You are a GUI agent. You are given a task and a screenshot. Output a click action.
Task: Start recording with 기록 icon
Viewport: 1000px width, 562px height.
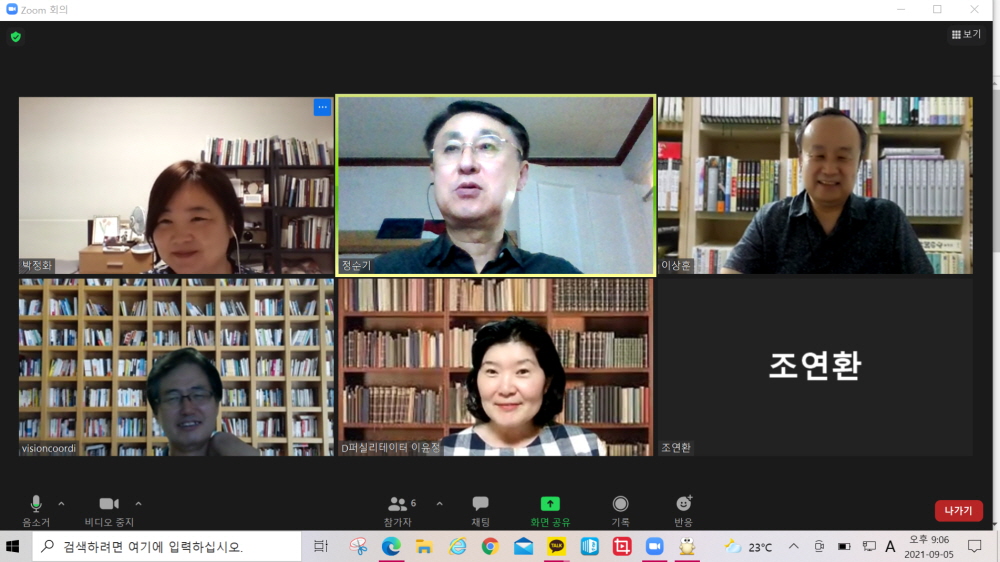[620, 509]
